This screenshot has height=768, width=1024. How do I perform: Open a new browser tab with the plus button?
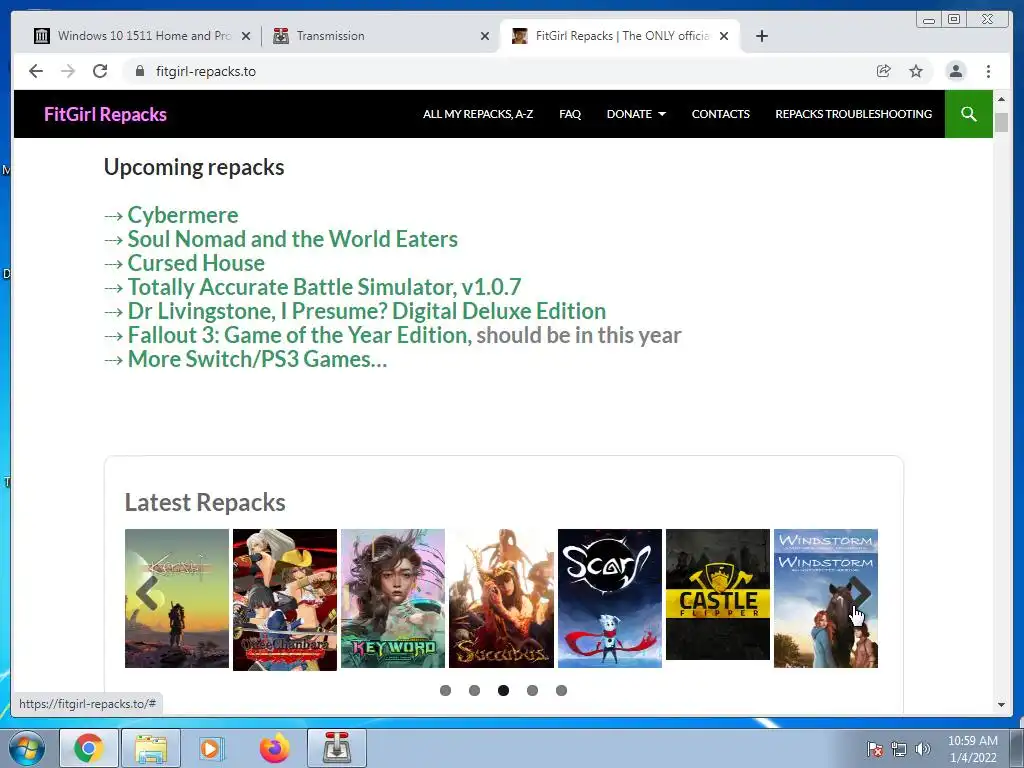761,36
